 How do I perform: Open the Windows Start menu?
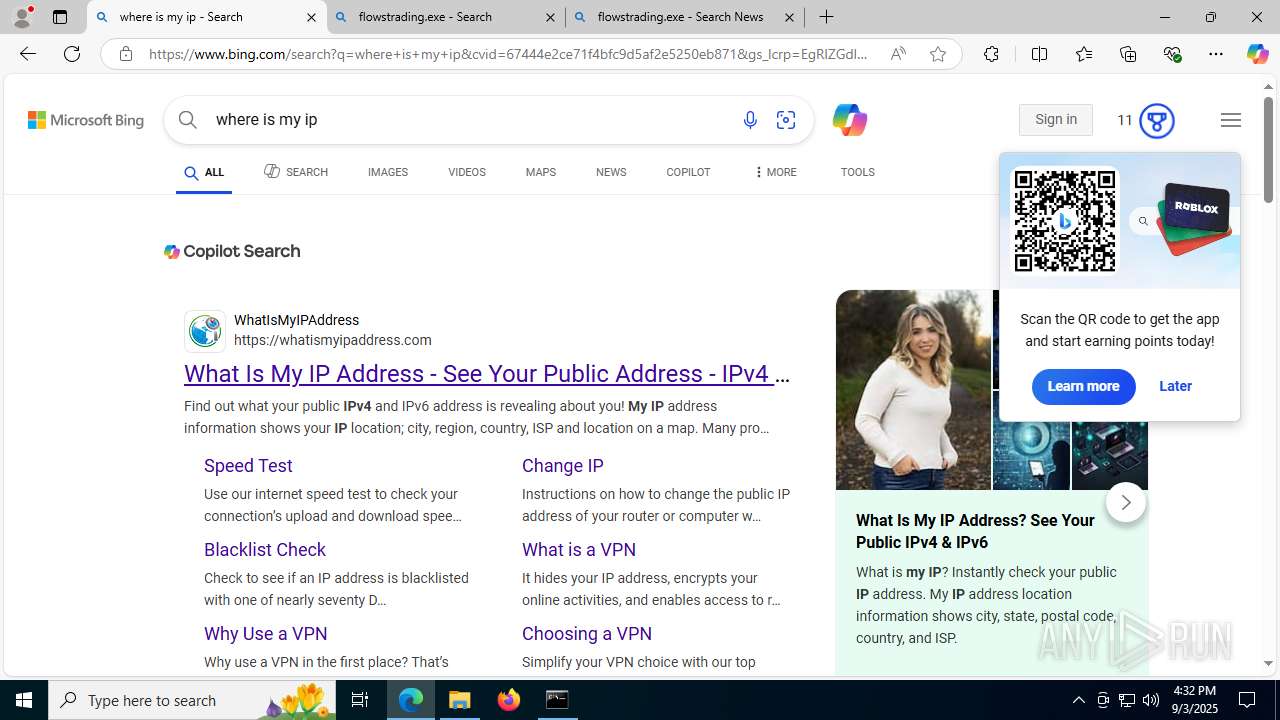click(24, 700)
